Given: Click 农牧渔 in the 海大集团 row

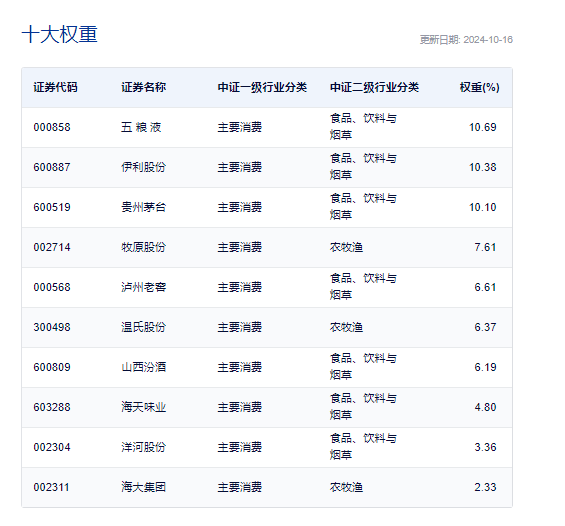Looking at the screenshot, I should coord(346,487).
